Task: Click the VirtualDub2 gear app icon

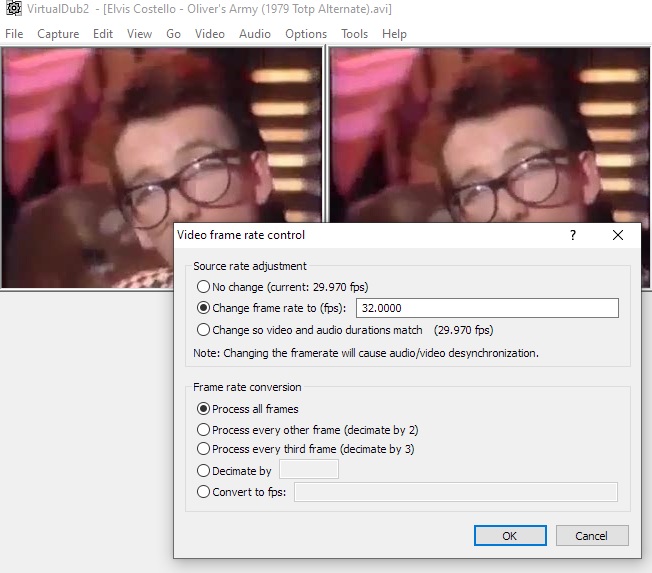Action: [13, 8]
